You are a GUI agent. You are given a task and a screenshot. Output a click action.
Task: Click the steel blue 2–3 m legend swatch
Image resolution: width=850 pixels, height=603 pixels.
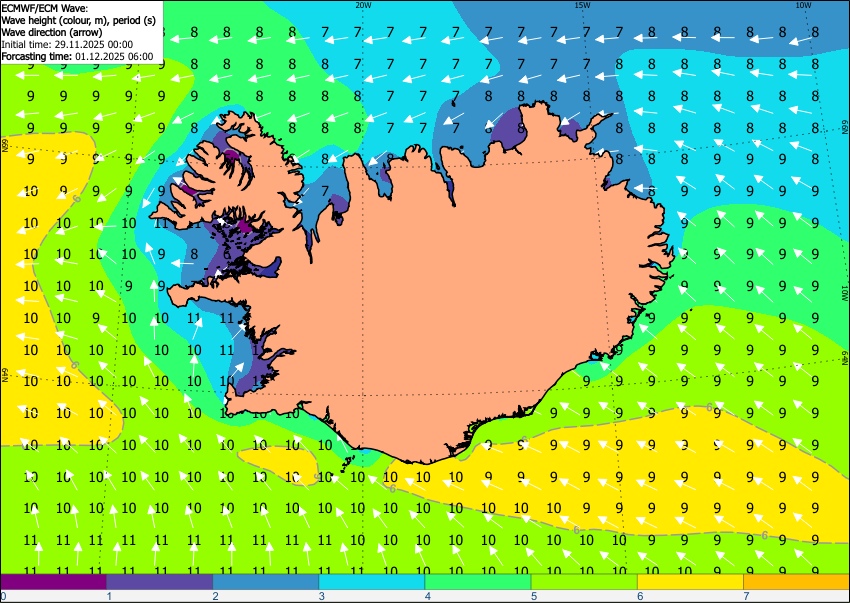pos(266,581)
